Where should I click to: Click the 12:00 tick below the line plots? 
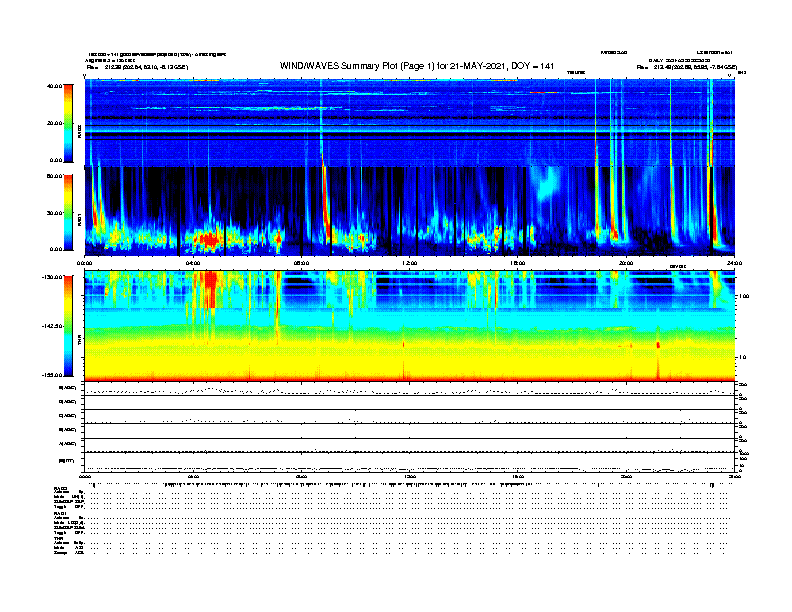[x=409, y=476]
